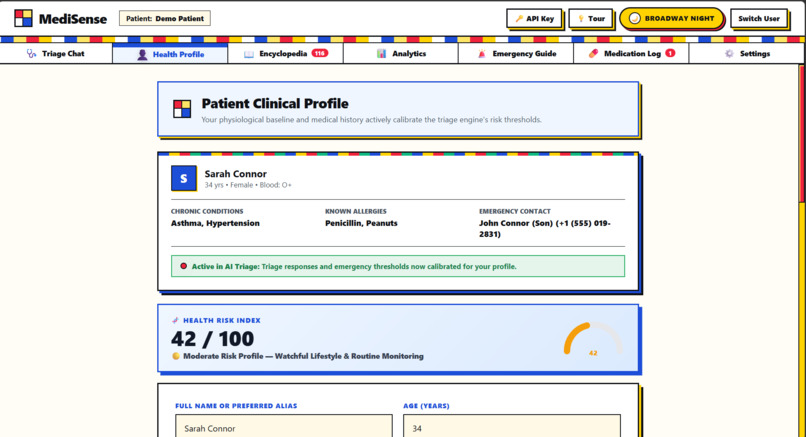Click the 116 badge on Encyclopedia

point(320,53)
